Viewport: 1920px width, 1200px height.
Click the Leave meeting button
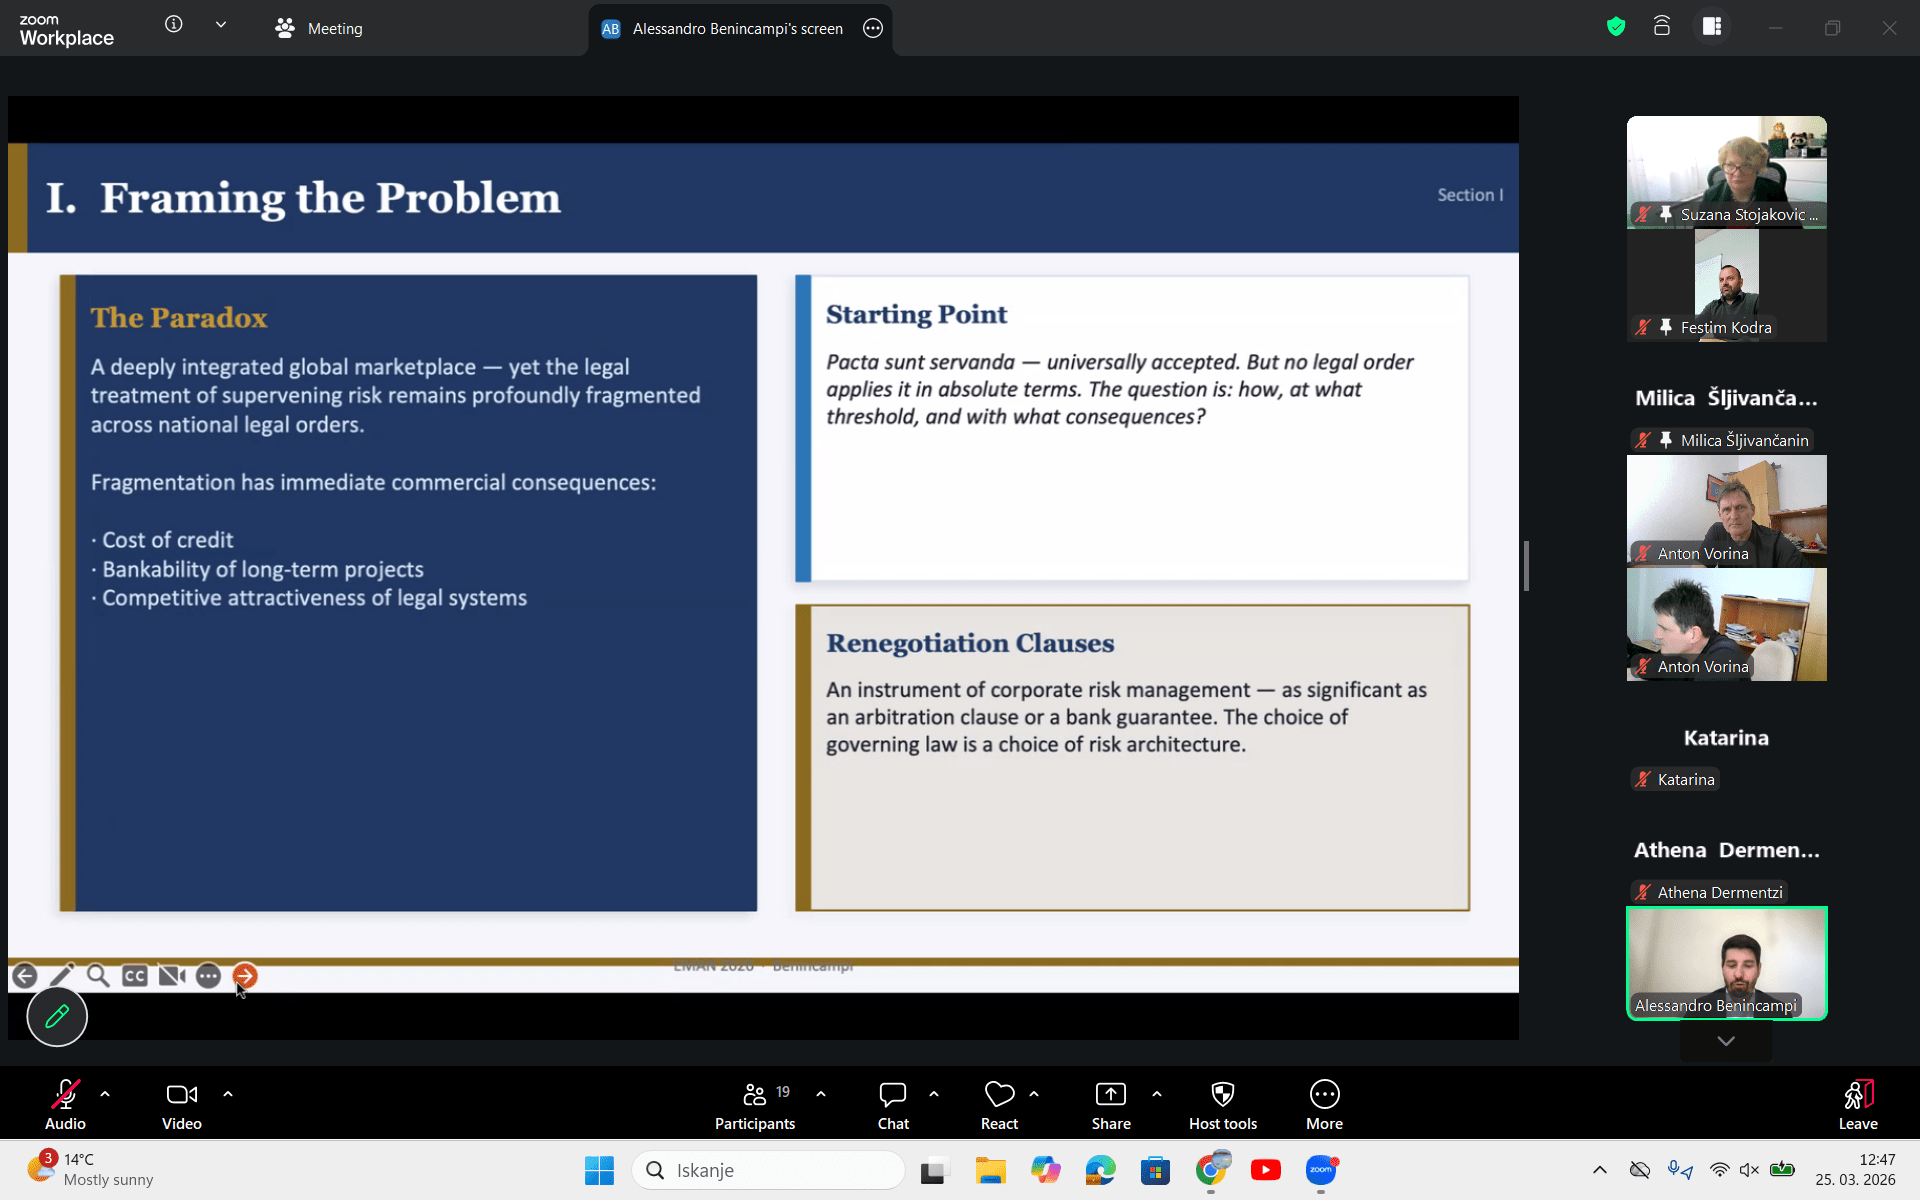1857,1105
